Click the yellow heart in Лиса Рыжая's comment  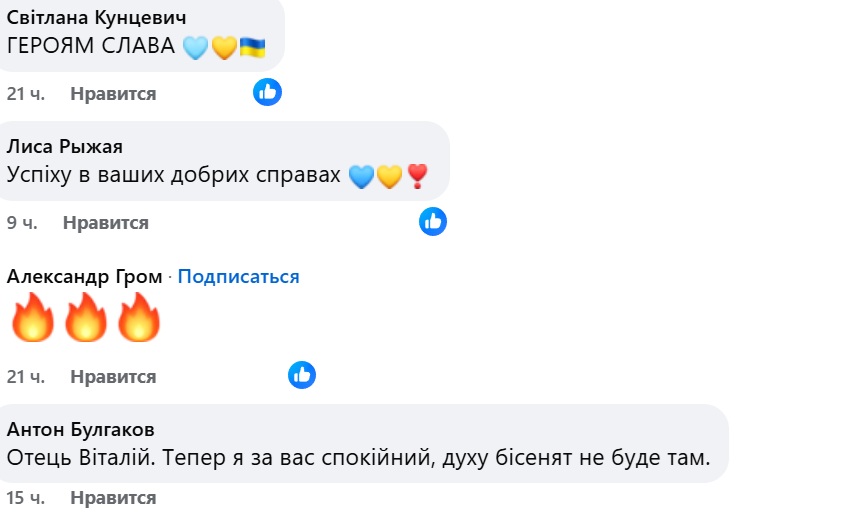[x=389, y=177]
